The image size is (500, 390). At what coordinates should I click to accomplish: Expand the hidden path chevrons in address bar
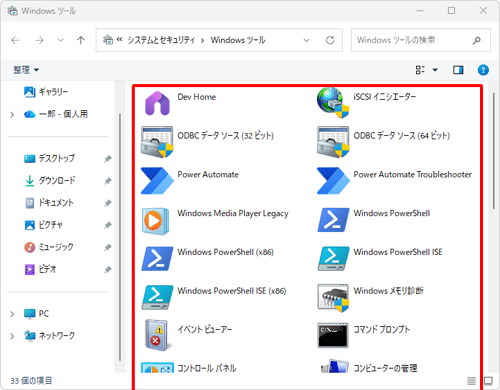(119, 40)
